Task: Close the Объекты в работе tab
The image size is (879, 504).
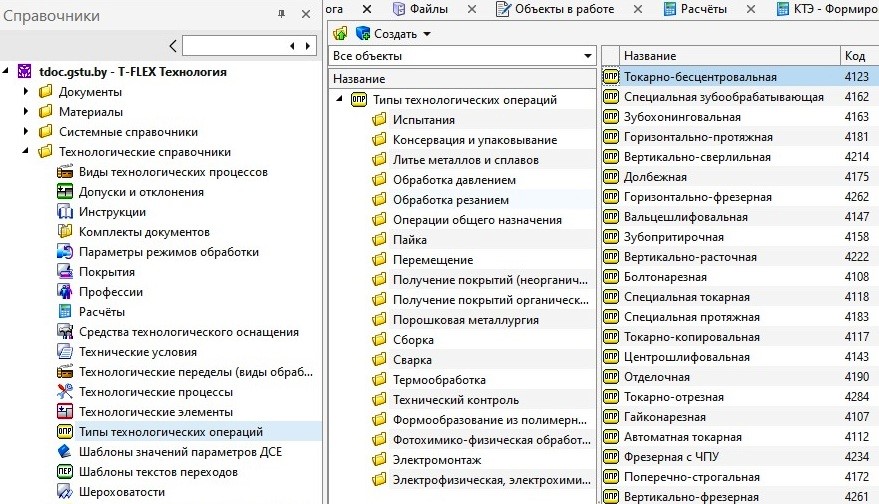Action: coord(638,9)
